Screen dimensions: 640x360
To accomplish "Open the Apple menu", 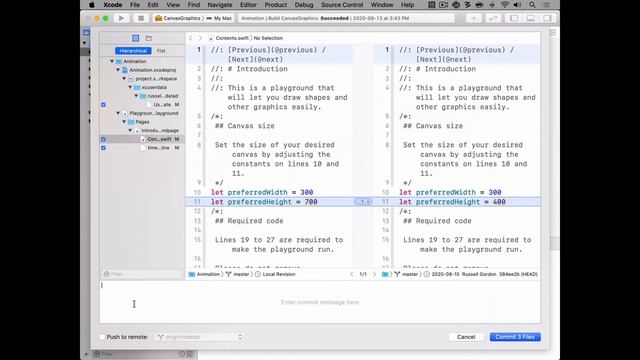I will point(92,5).
